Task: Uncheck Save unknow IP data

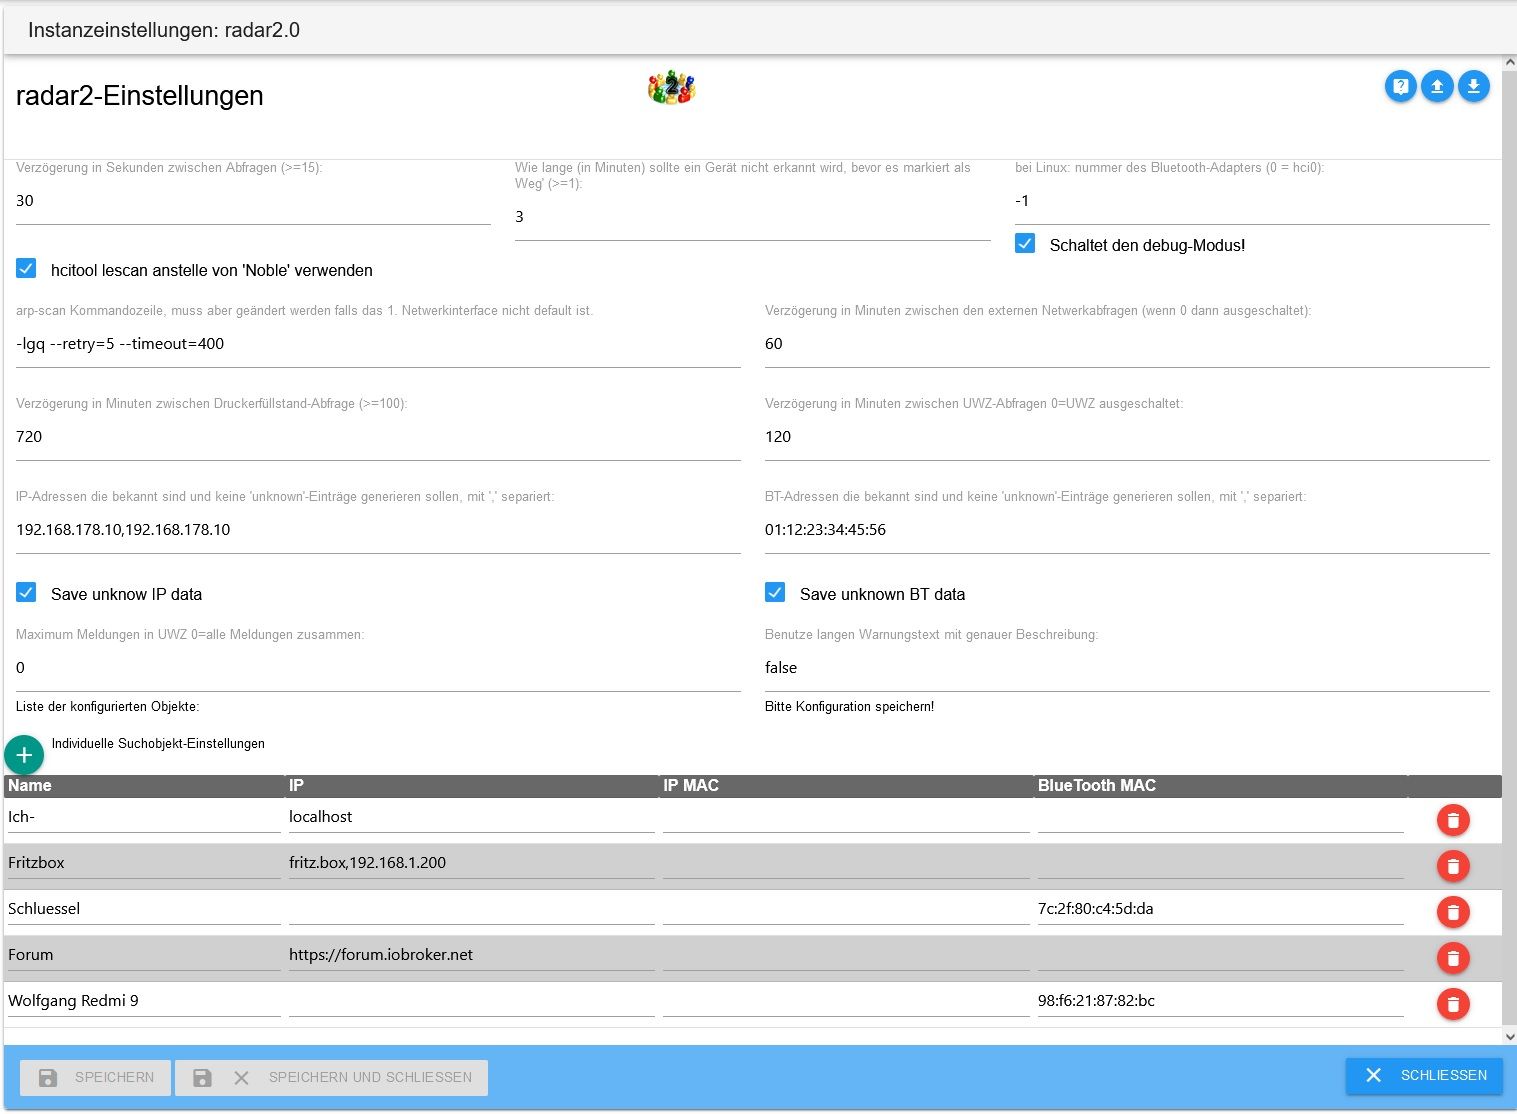Action: pos(27,593)
